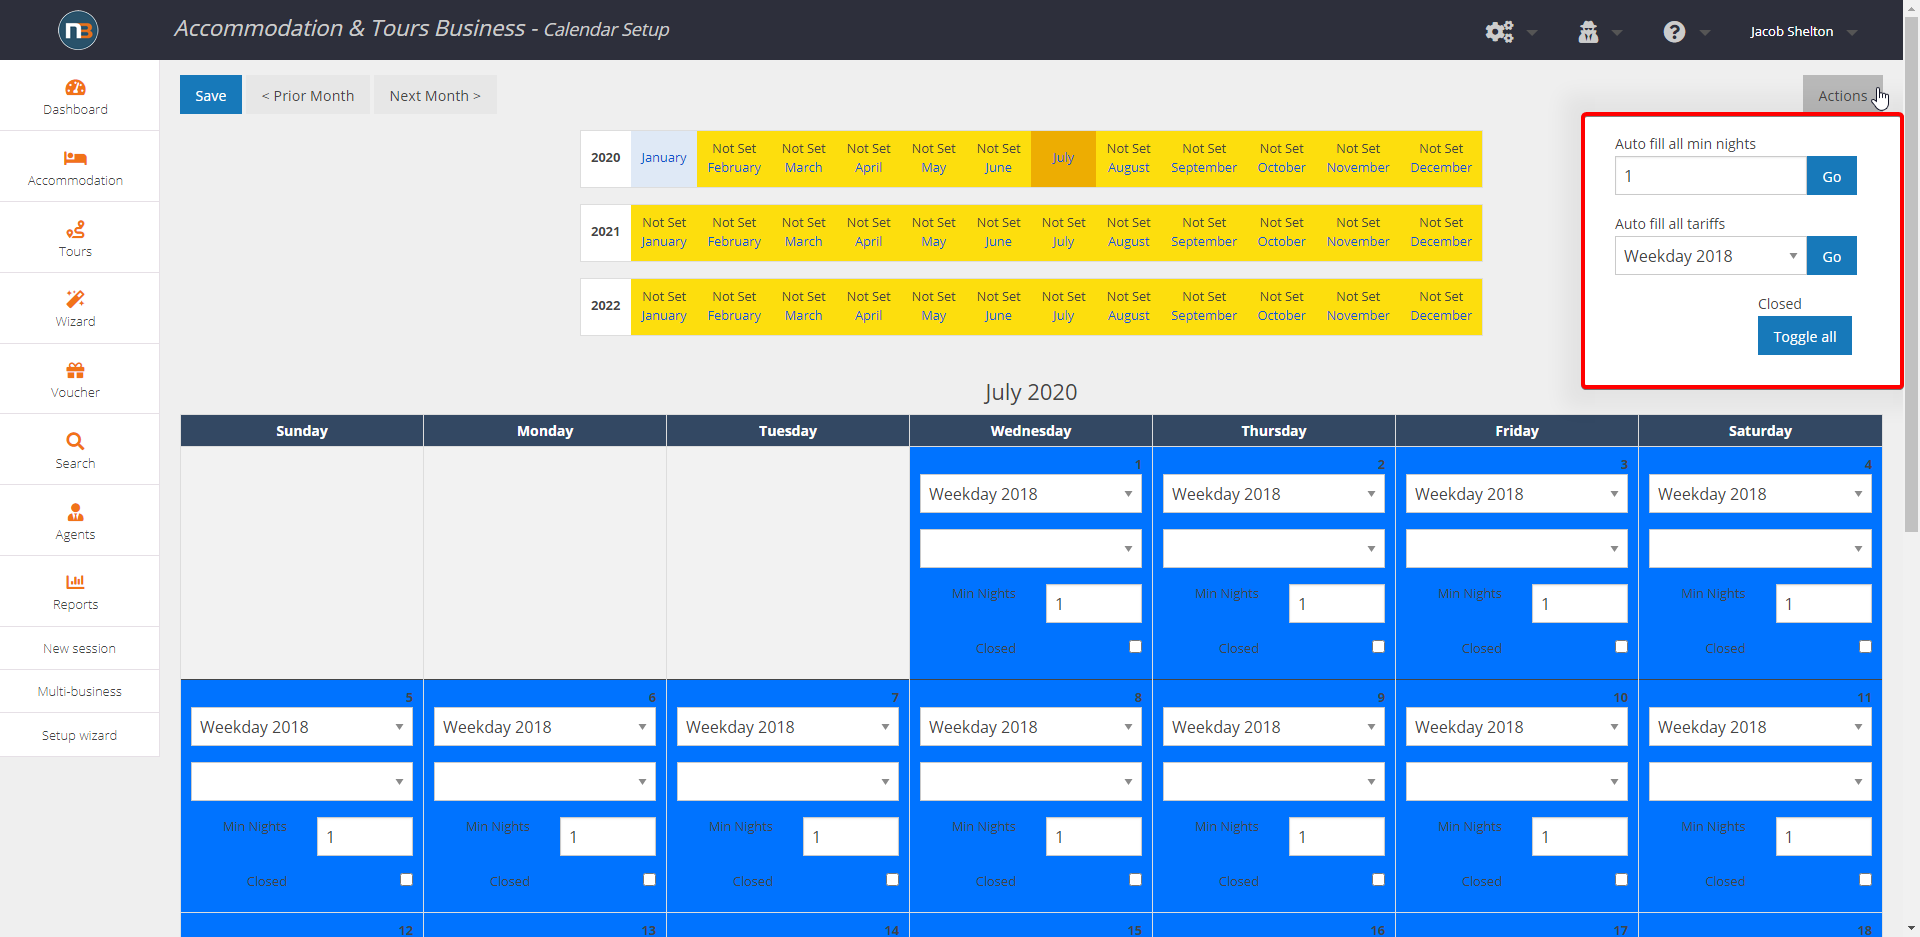The height and width of the screenshot is (937, 1920).
Task: Open second empty dropdown for July 3
Action: click(1516, 548)
